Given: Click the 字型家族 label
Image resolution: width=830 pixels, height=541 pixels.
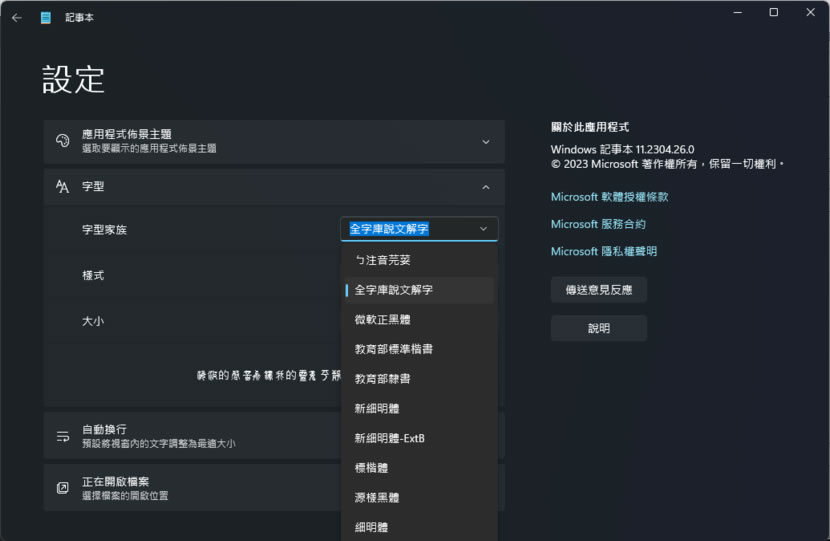Looking at the screenshot, I should (x=104, y=230).
